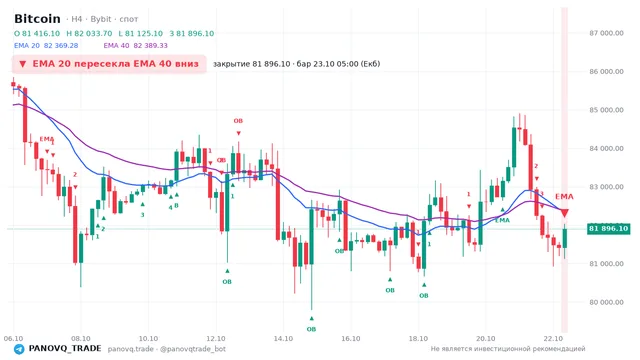Image resolution: width=640 pixels, height=360 pixels.
Task: Click the Telegram logo icon beside PANOVQ_TRADE
Action: (x=19, y=349)
